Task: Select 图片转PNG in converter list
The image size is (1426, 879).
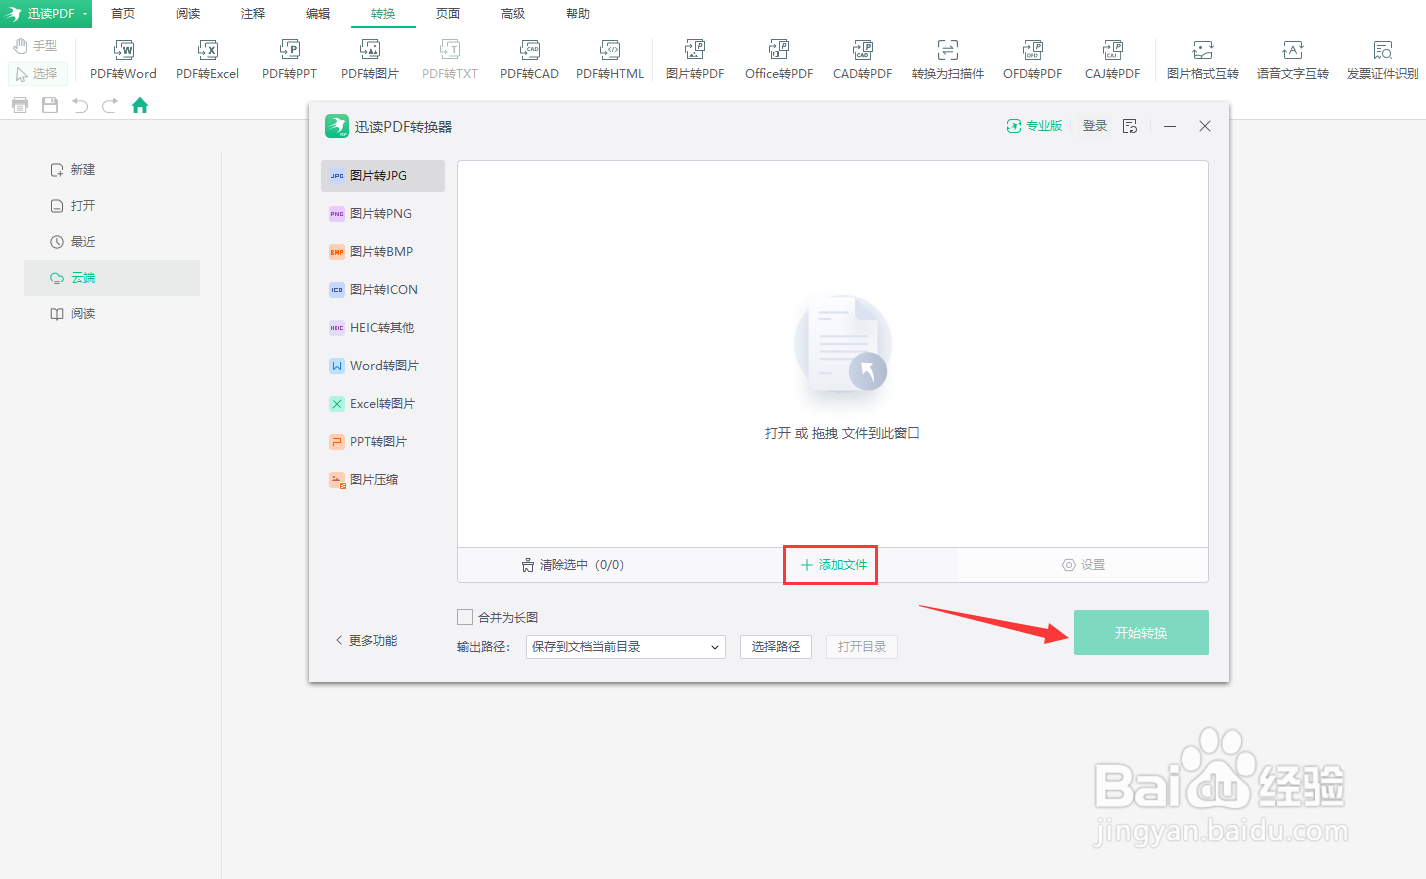Action: (x=383, y=214)
